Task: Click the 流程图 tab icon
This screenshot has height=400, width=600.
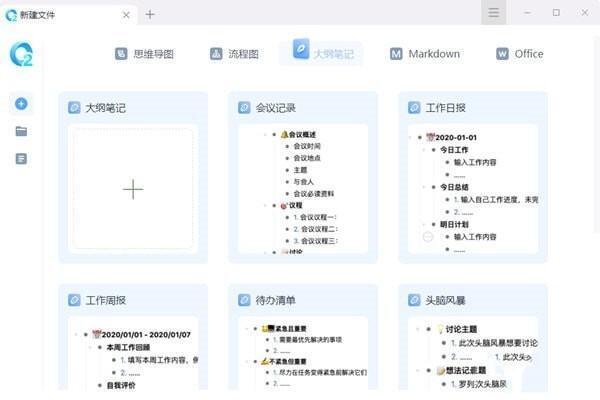Action: pos(216,54)
